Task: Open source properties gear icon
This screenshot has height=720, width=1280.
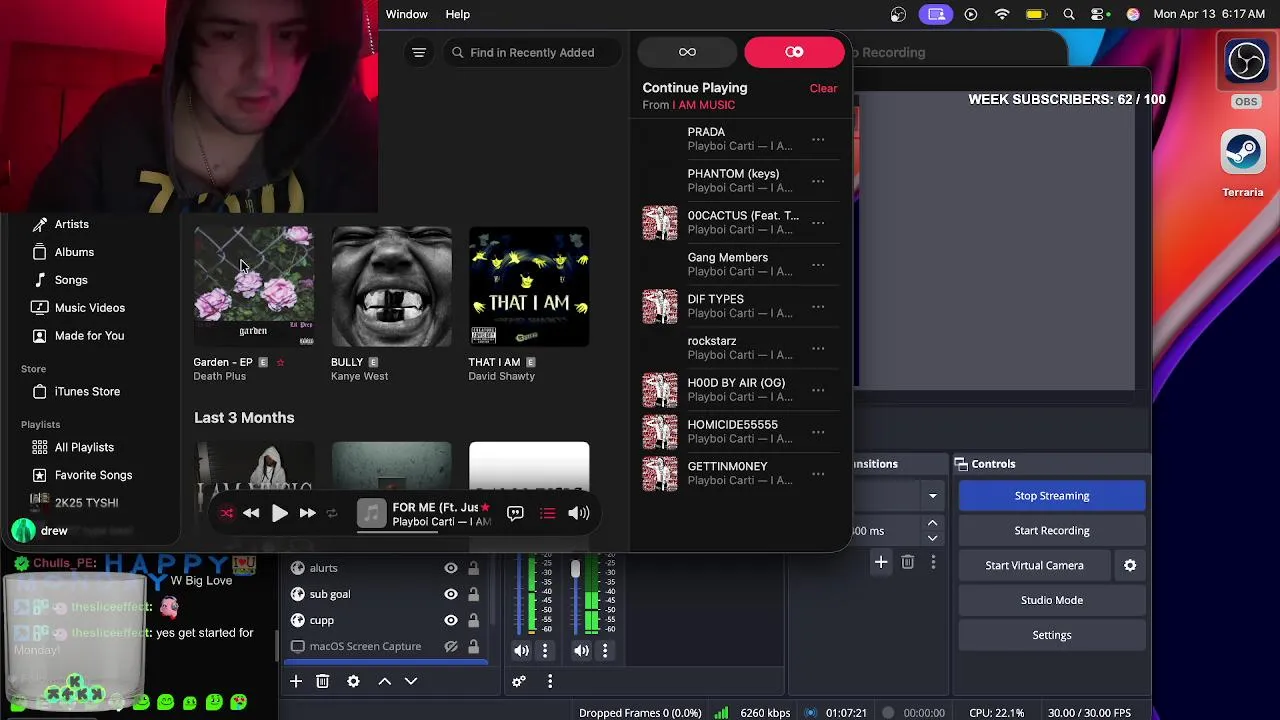Action: (353, 681)
